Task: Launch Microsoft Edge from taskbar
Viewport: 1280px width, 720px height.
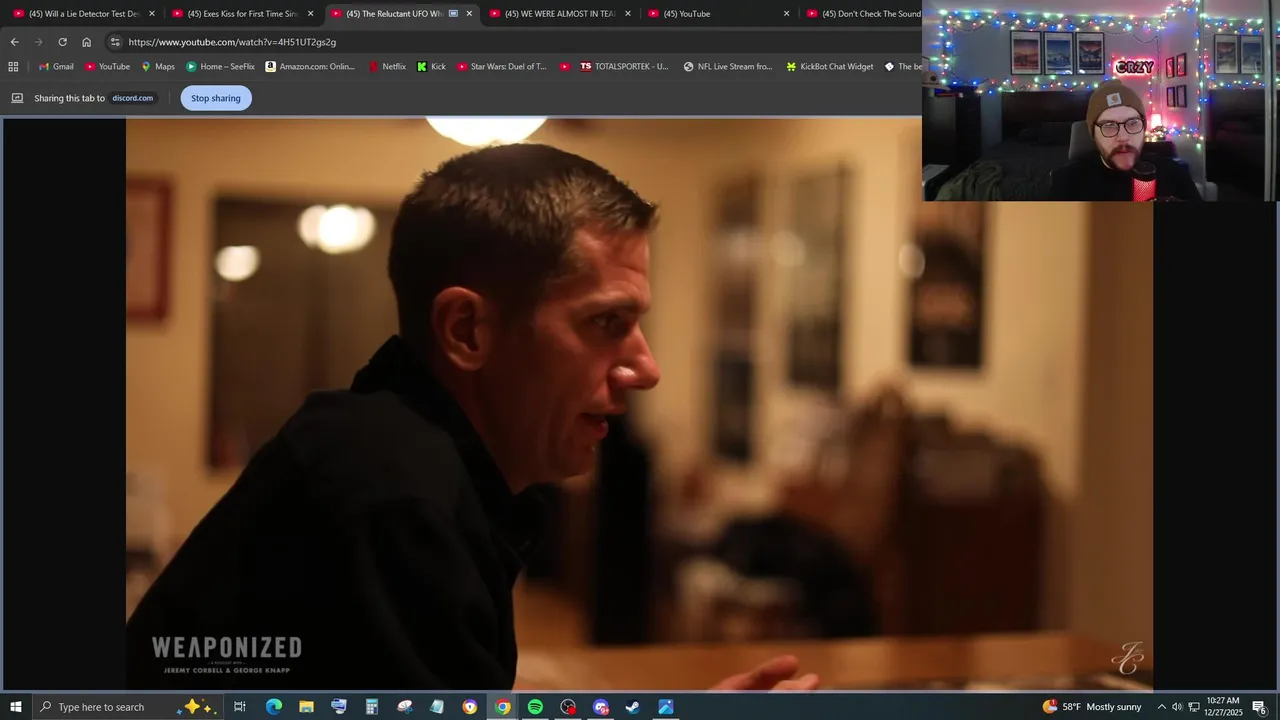Action: coord(273,707)
